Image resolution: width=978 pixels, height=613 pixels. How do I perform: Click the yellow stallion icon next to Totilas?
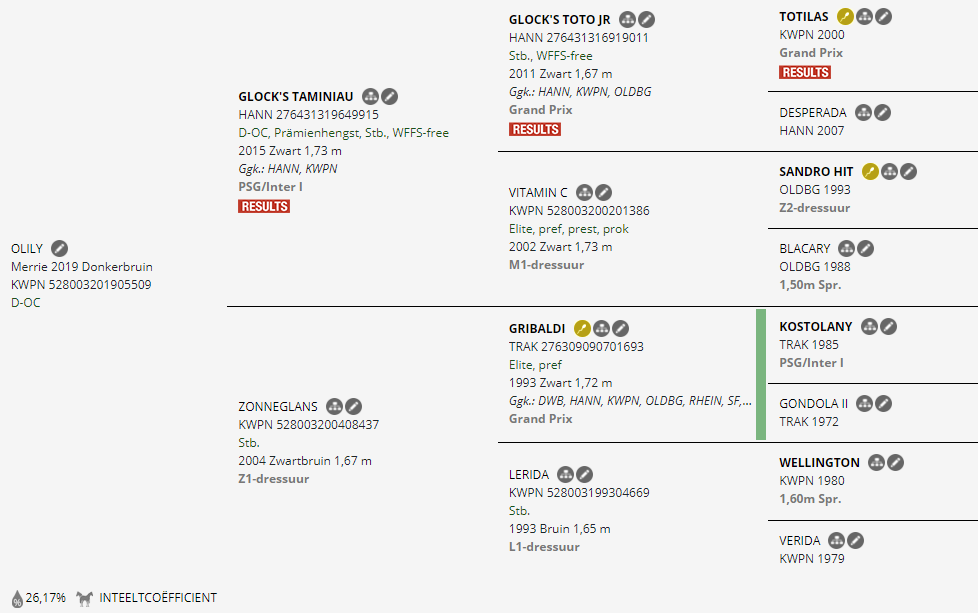pos(846,17)
